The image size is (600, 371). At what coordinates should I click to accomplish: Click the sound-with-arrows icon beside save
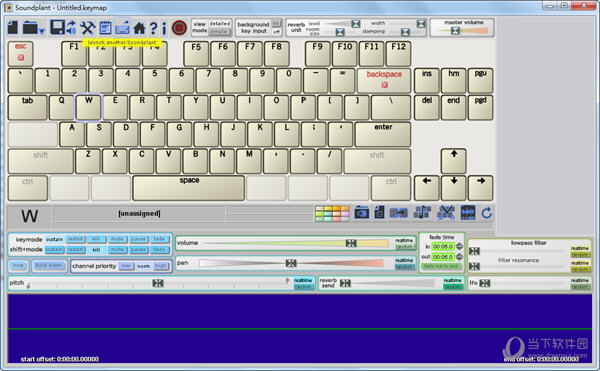click(x=72, y=28)
